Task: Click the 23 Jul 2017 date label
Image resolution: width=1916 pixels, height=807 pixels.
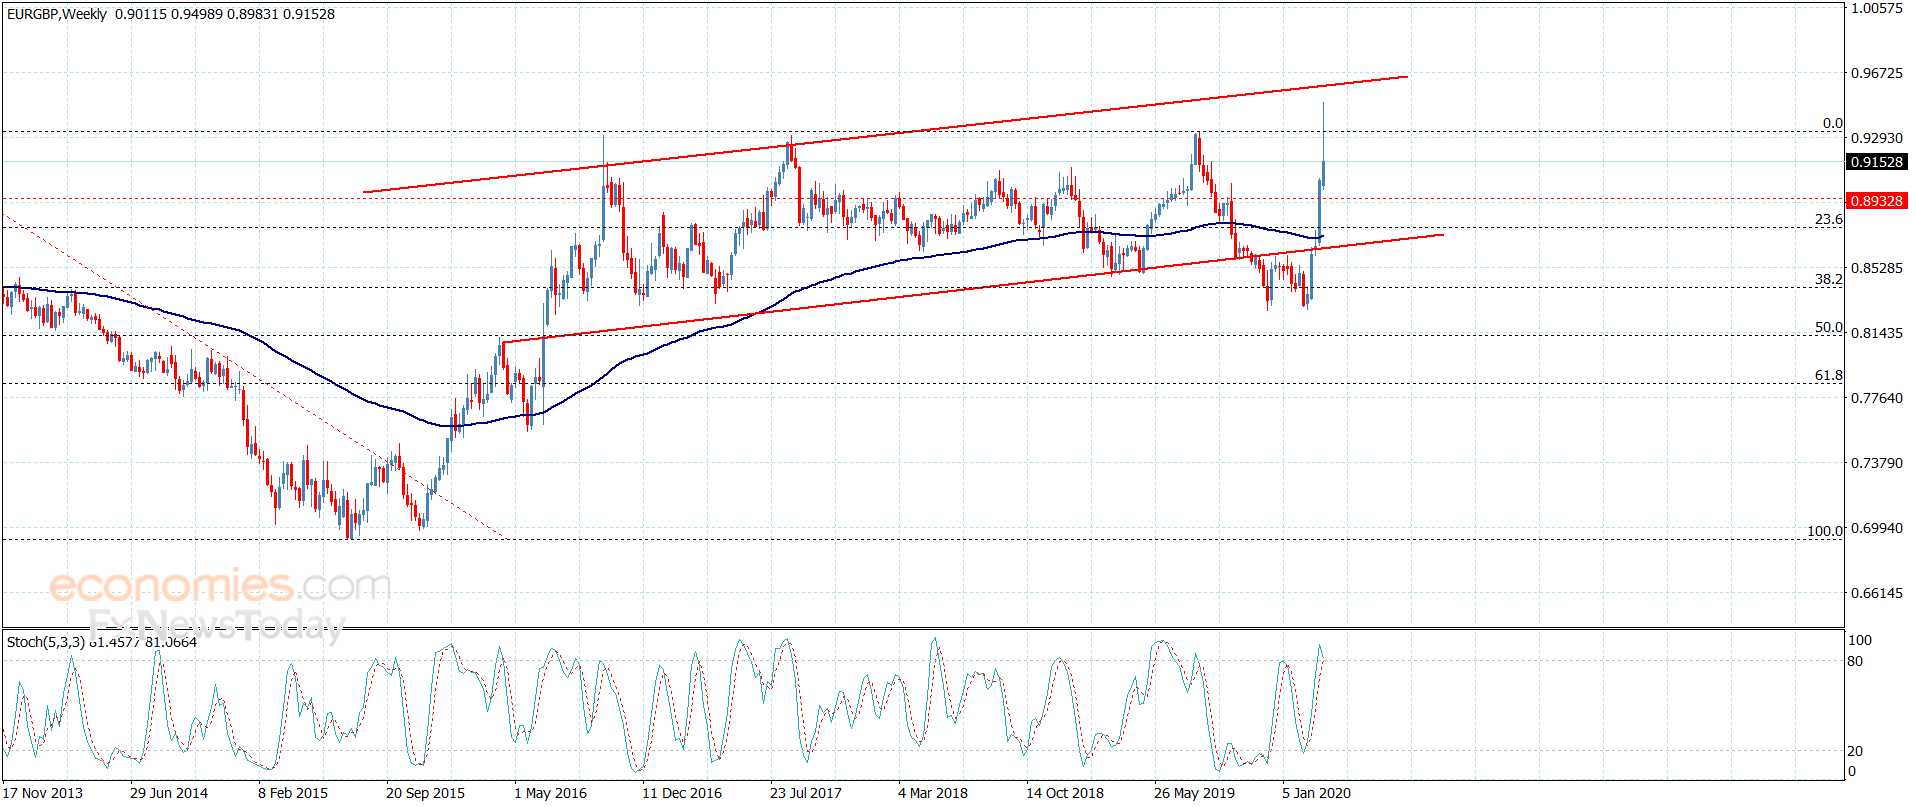Action: tap(806, 793)
